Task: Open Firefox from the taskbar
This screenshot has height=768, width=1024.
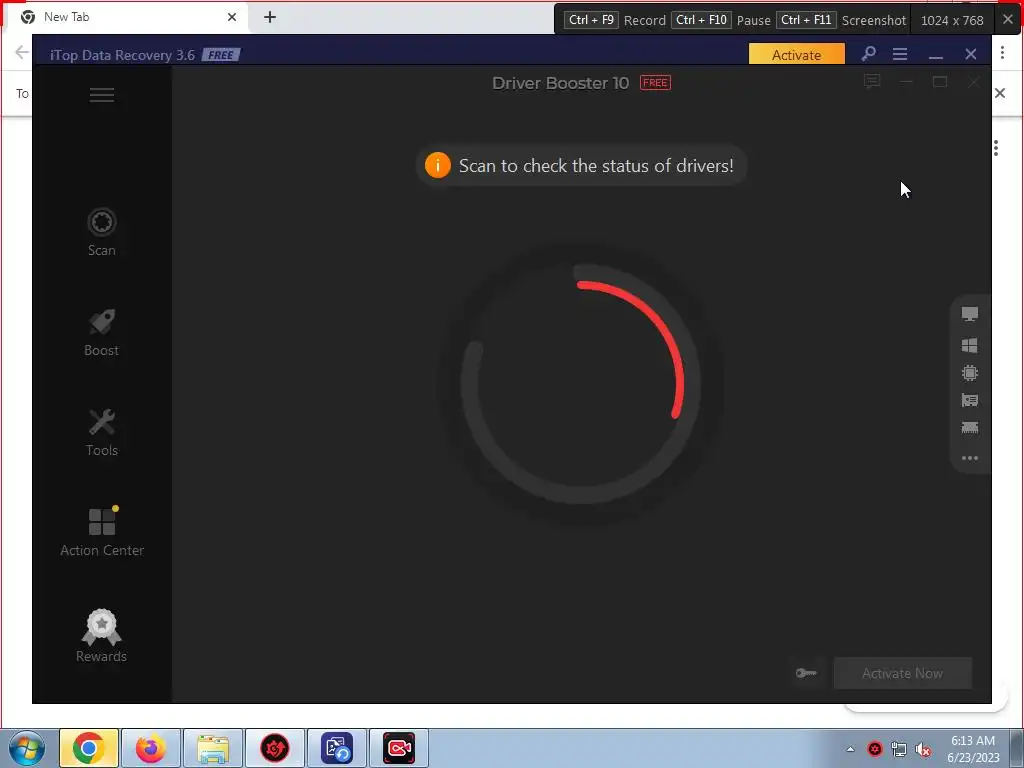Action: click(151, 748)
